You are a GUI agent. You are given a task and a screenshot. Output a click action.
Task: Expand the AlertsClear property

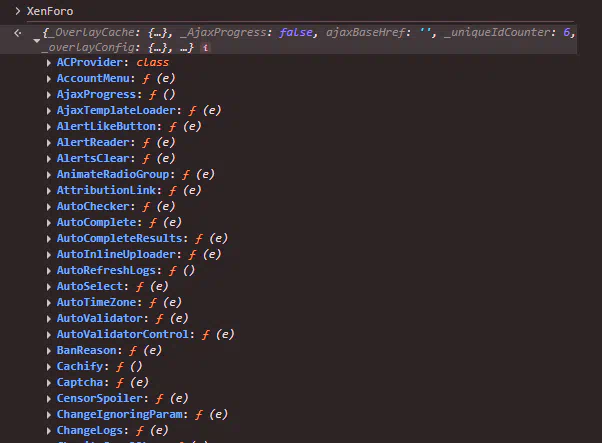pos(49,159)
